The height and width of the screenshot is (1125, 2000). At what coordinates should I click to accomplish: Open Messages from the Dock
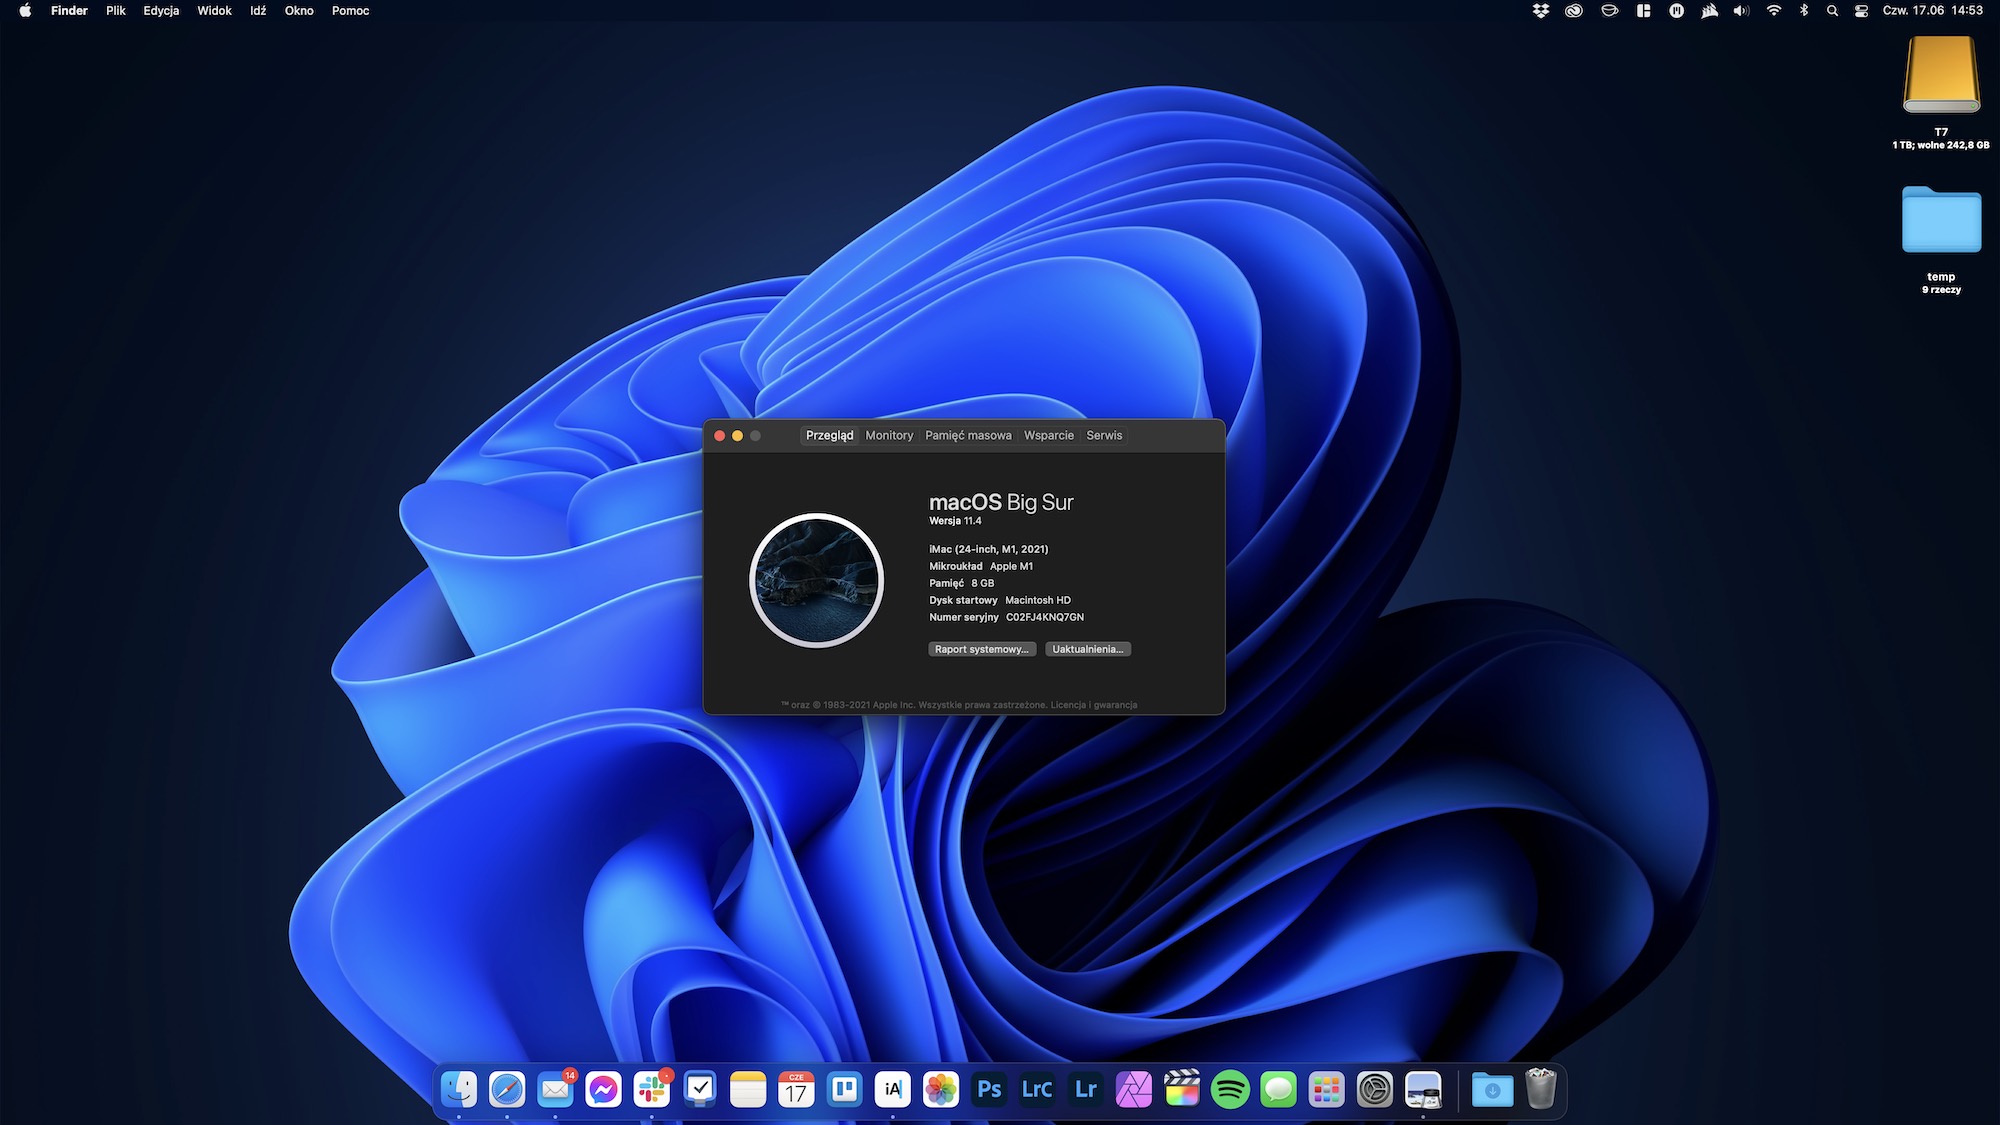[1278, 1089]
